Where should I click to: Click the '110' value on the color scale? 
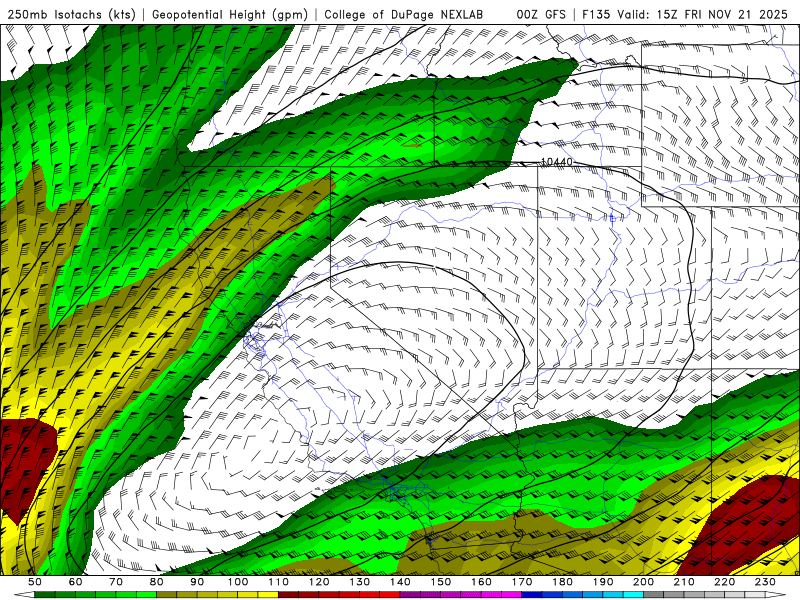coord(279,582)
